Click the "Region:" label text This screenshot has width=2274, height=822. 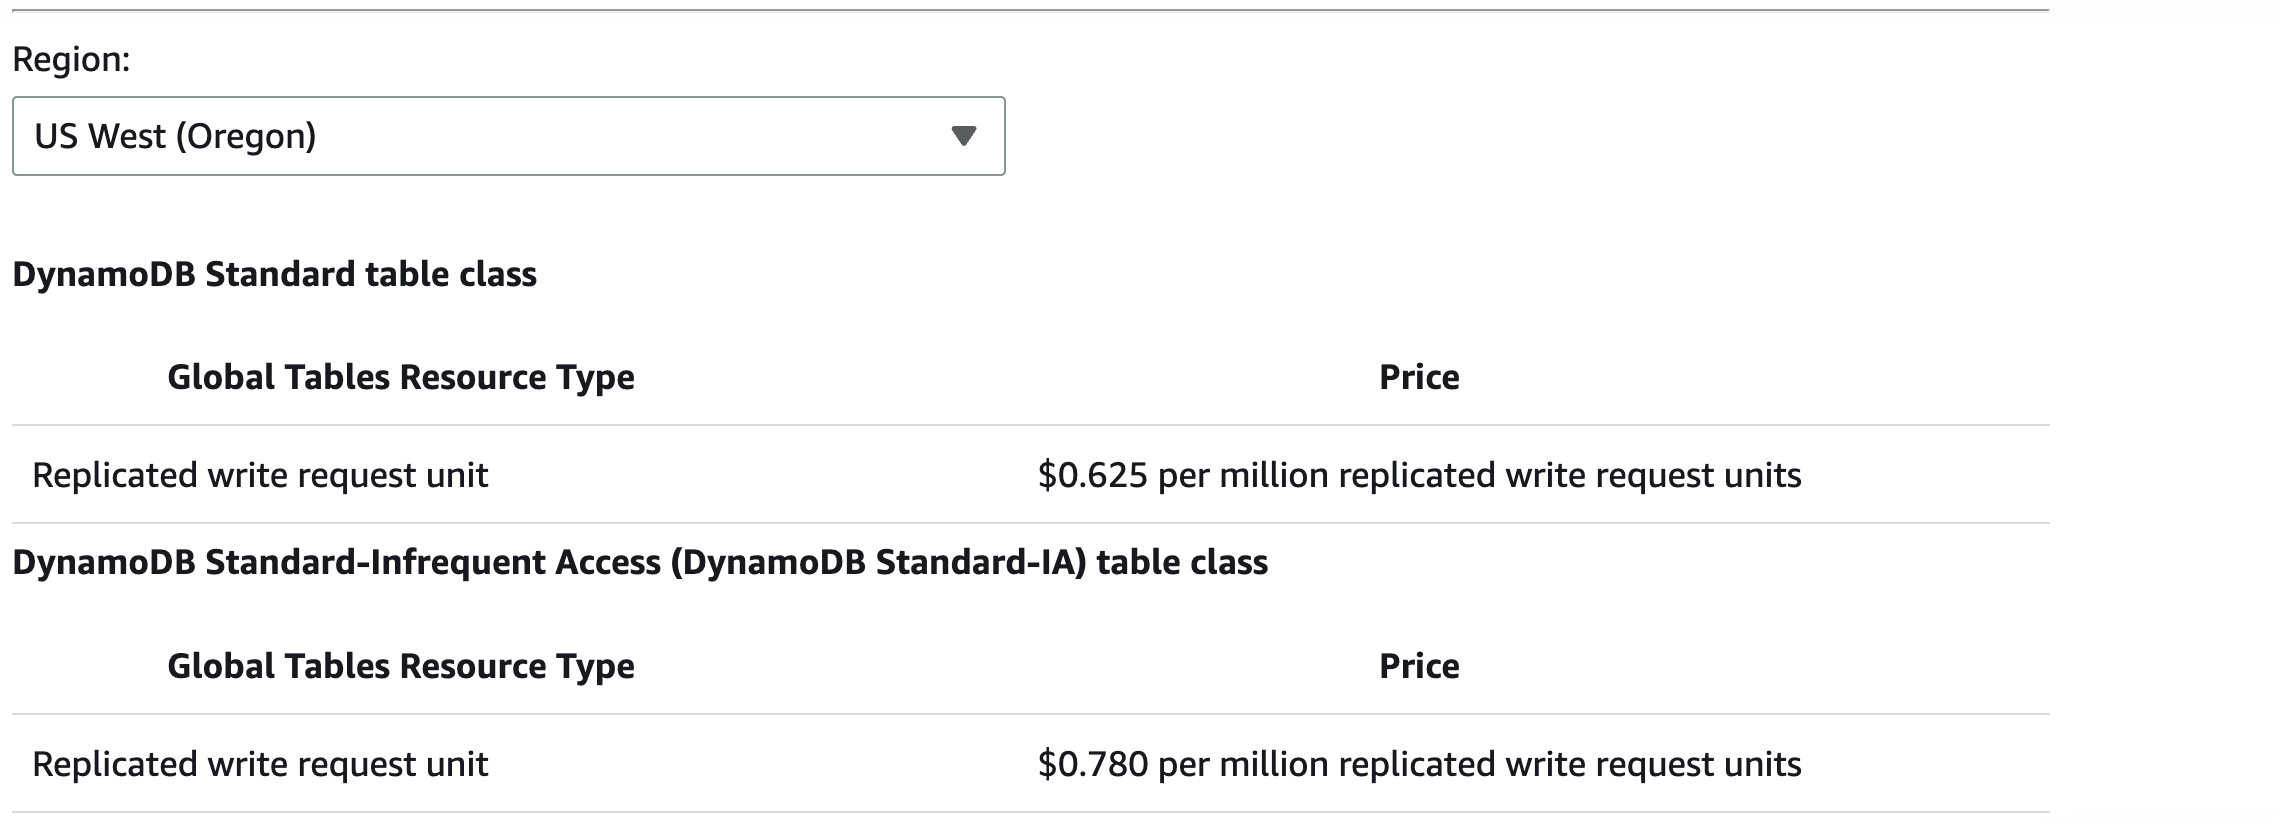pos(71,60)
